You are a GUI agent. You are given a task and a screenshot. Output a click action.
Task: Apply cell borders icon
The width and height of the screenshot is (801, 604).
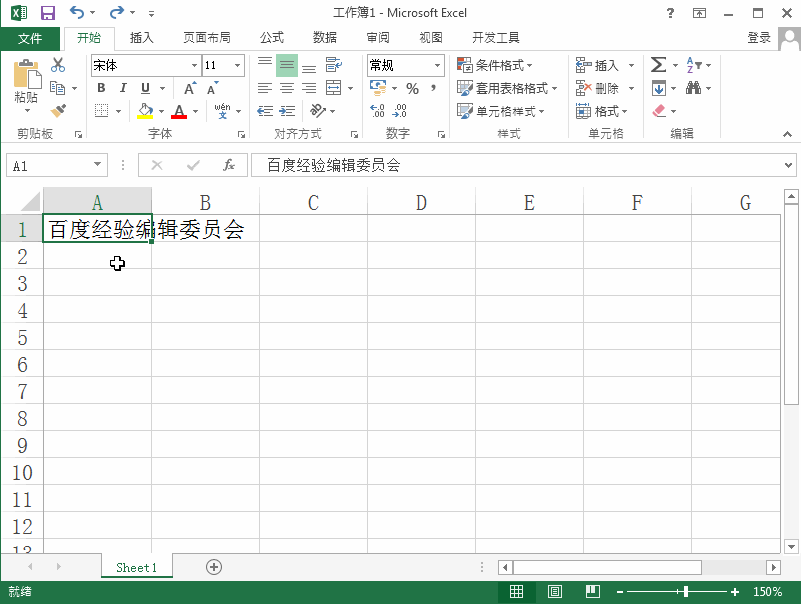click(102, 111)
